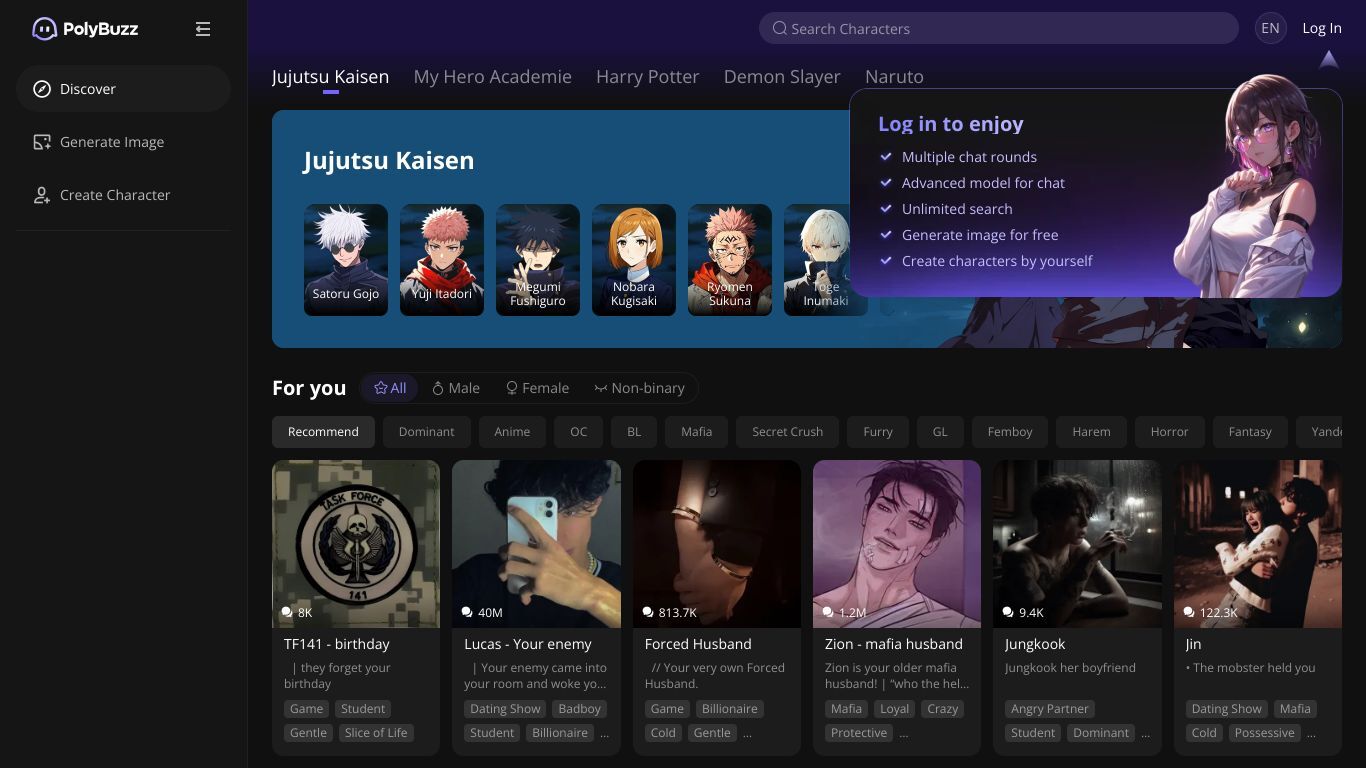
Task: Open the Toge Inumaki character
Action: point(826,260)
